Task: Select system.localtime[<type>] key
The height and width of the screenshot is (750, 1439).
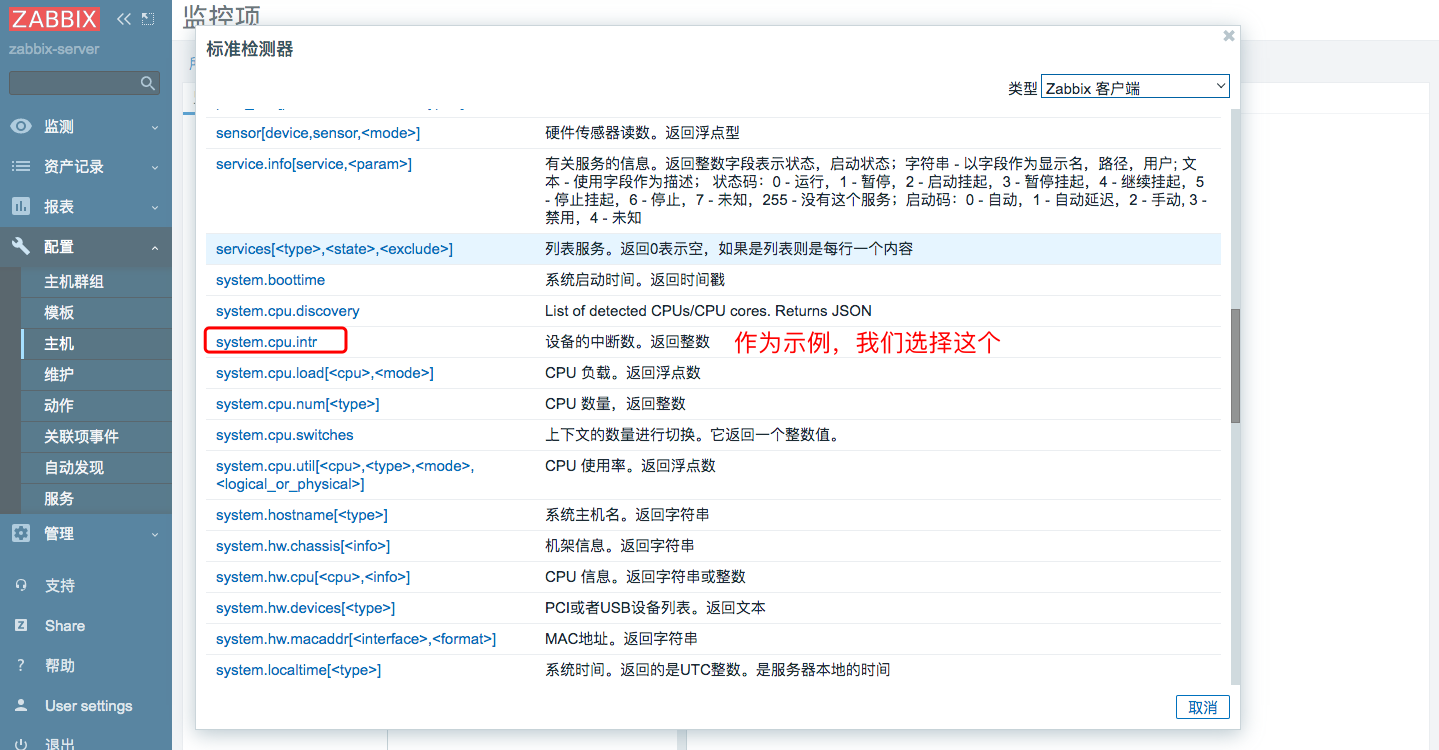Action: pos(298,670)
